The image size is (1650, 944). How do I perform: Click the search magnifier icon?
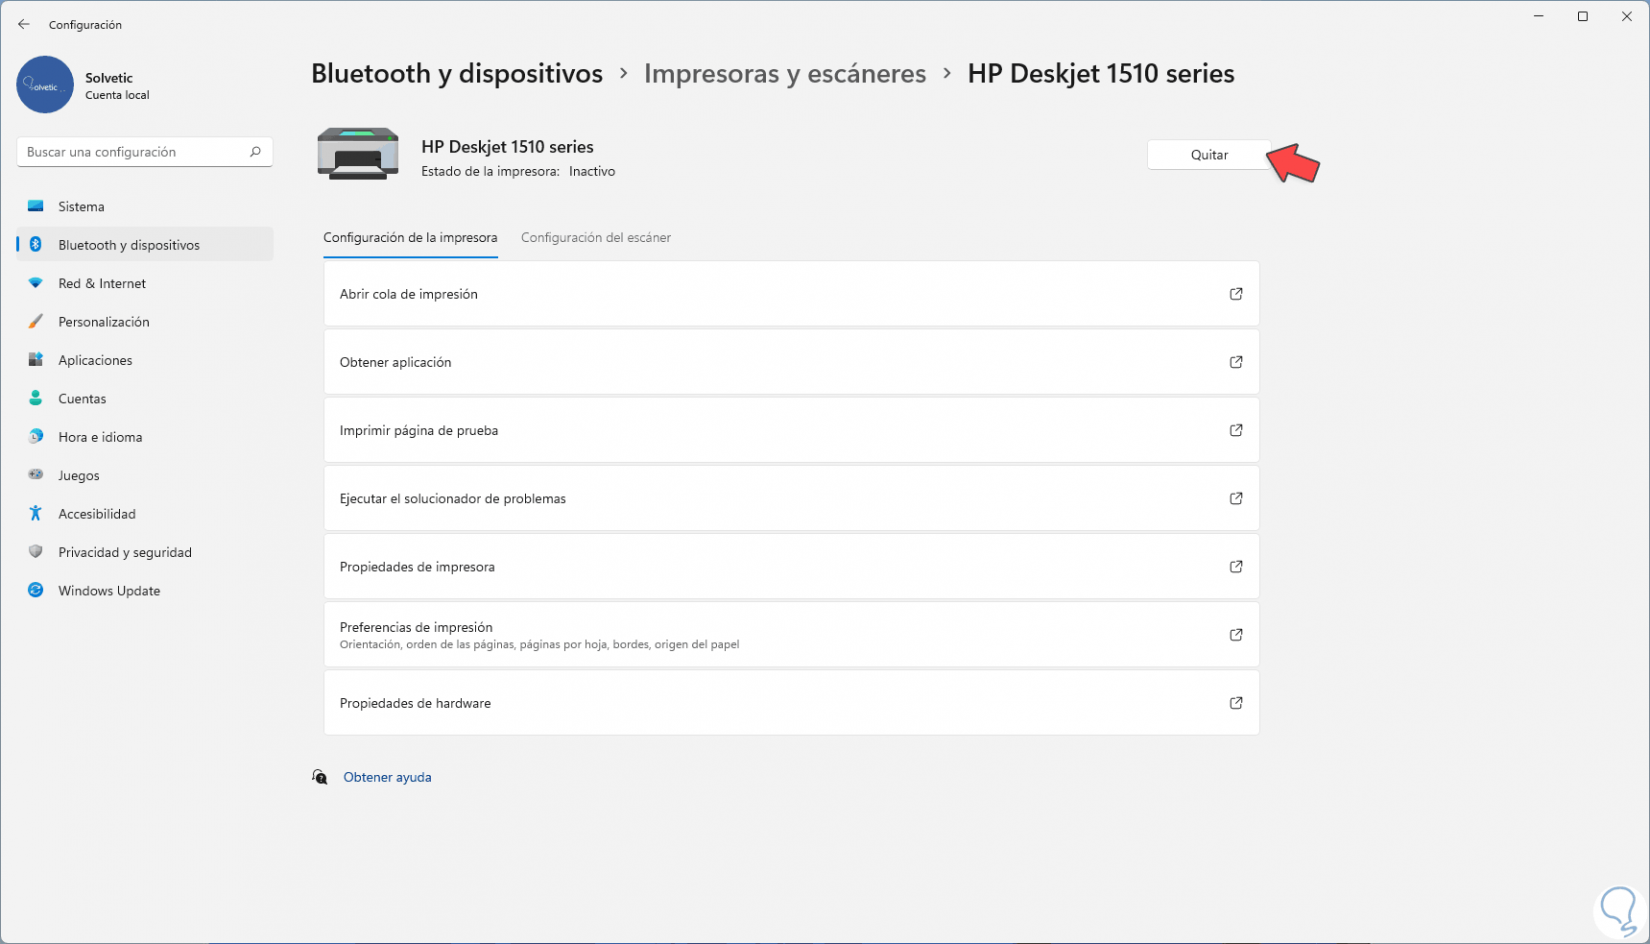pyautogui.click(x=255, y=152)
